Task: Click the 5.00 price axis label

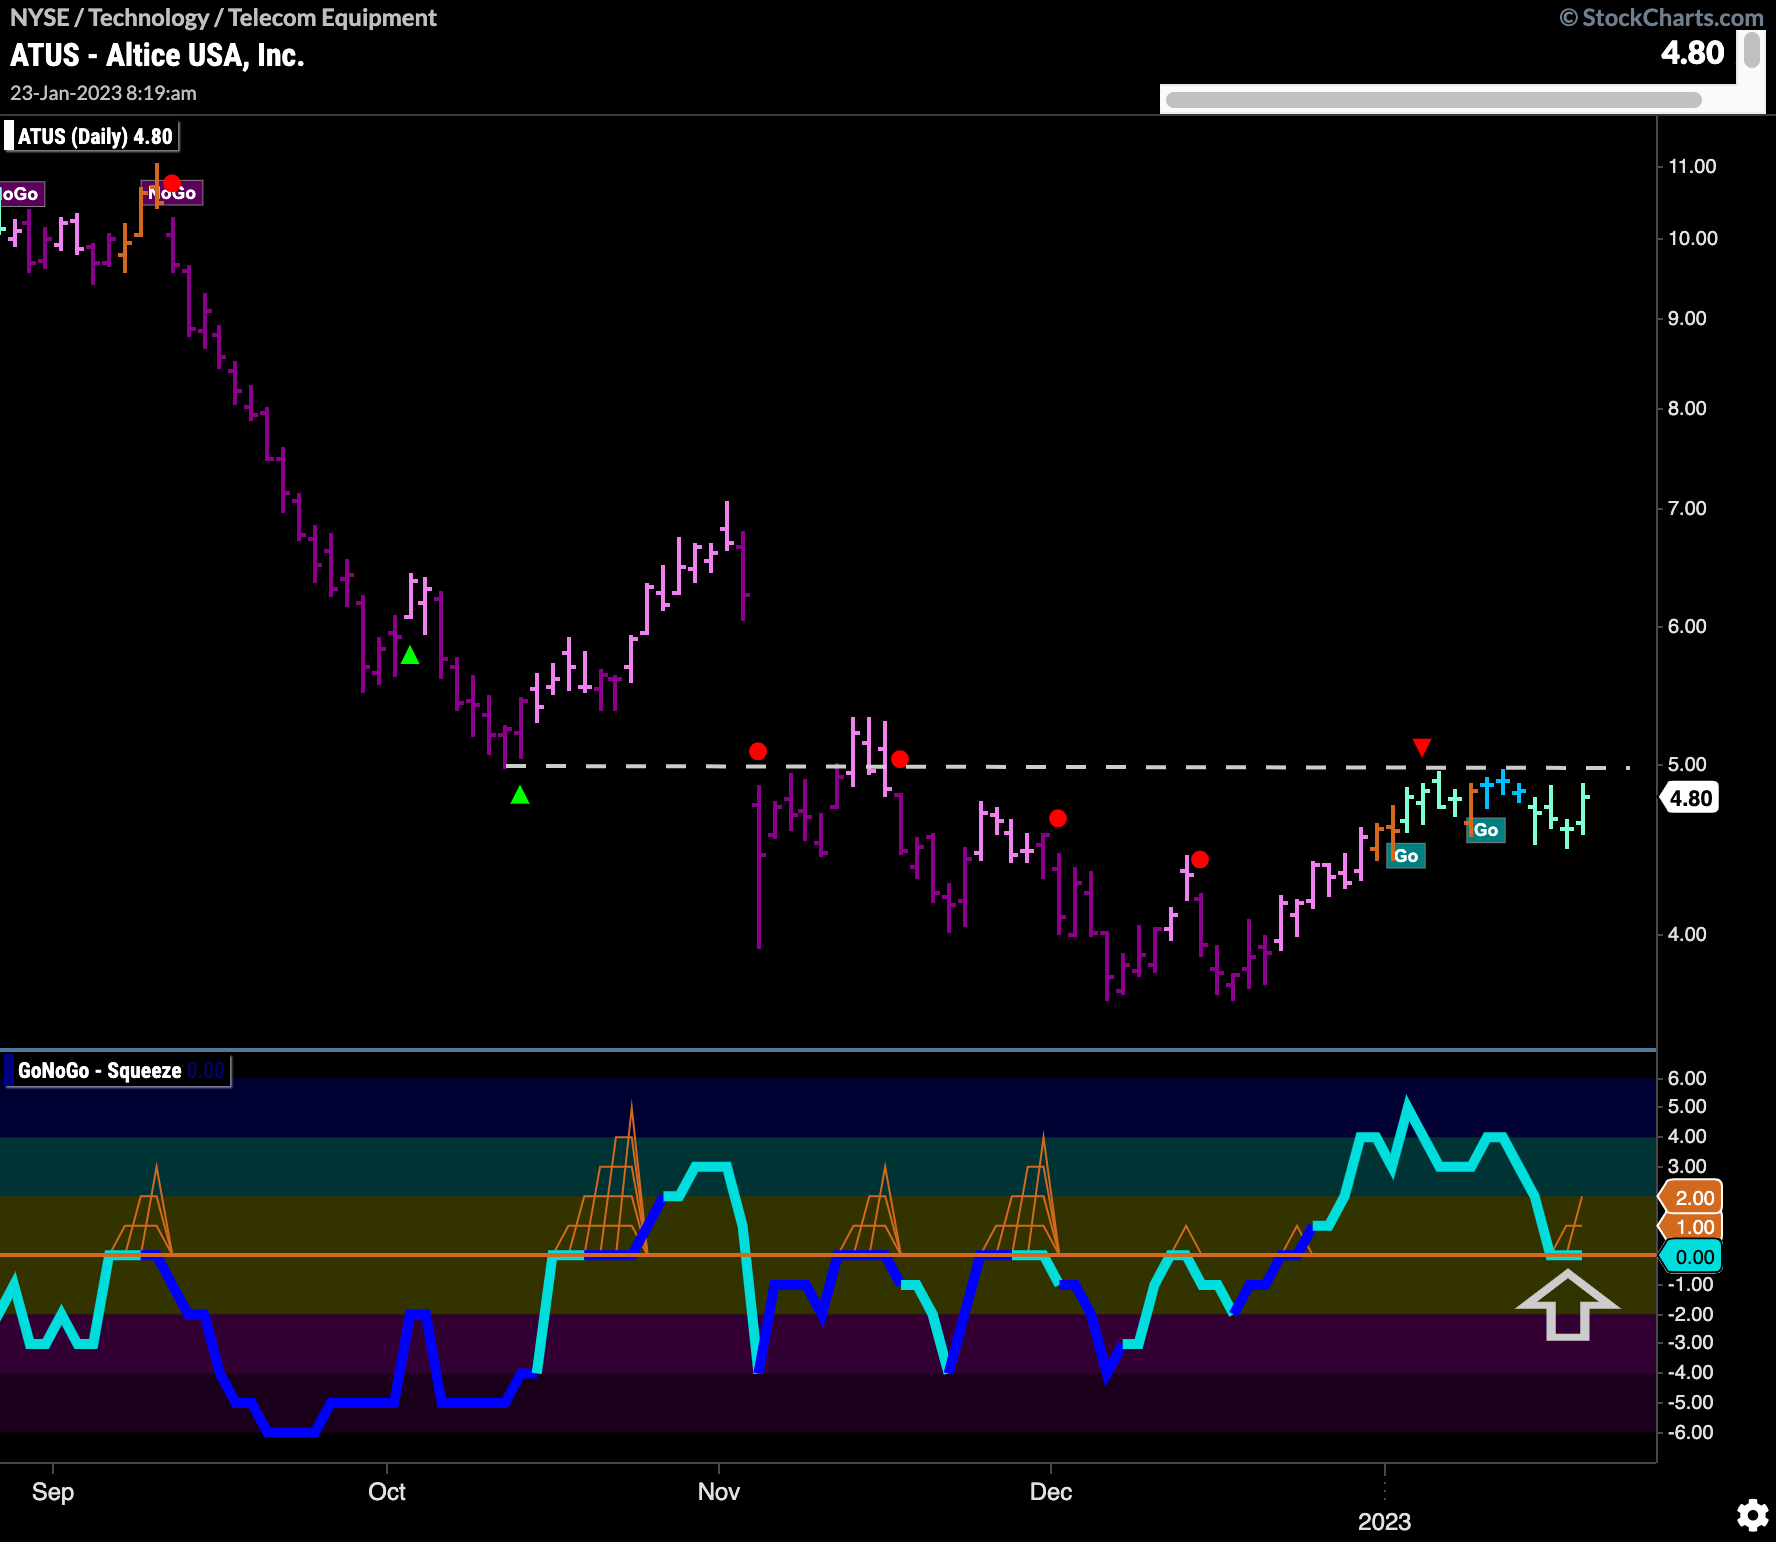Action: [1687, 764]
